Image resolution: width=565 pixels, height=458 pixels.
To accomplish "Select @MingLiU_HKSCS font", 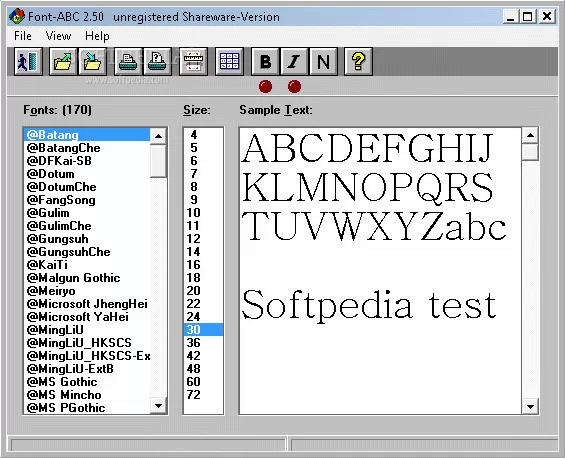I will click(x=87, y=342).
